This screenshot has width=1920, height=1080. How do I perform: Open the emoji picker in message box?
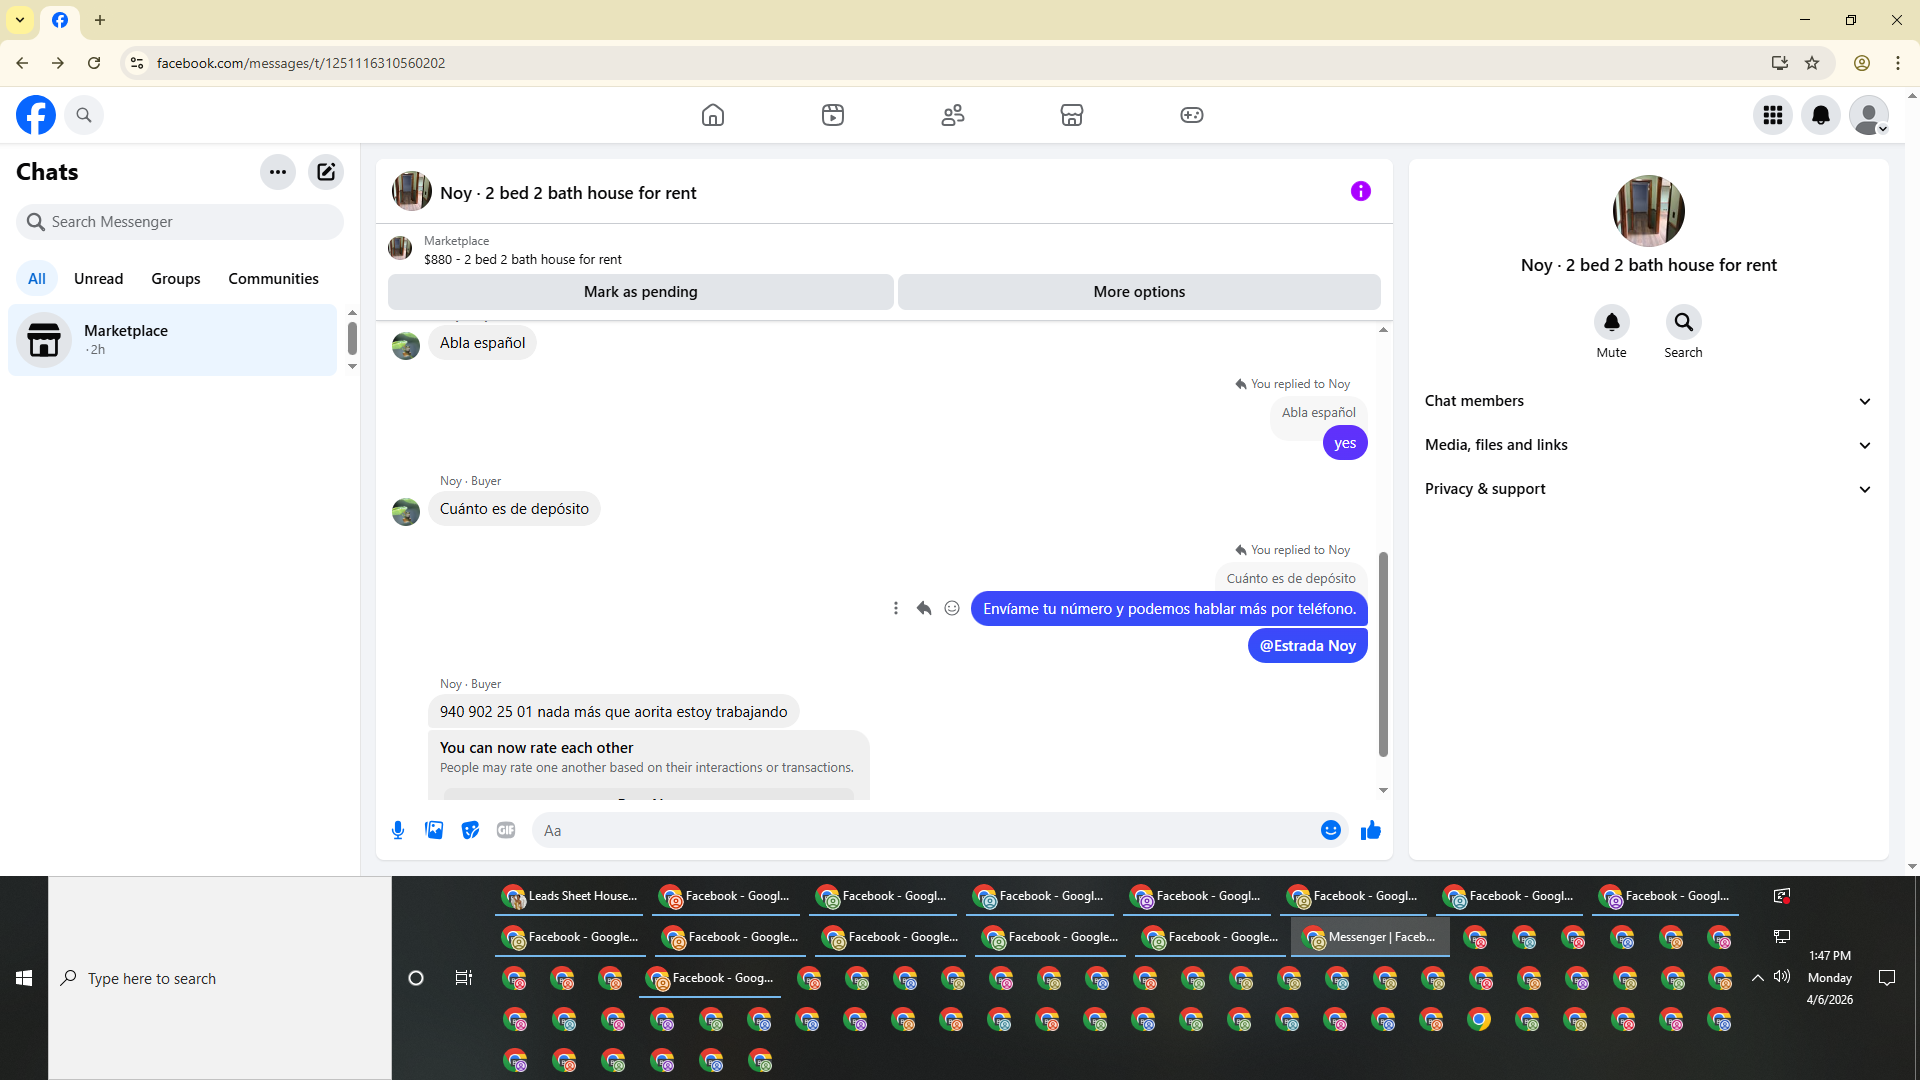[1331, 830]
